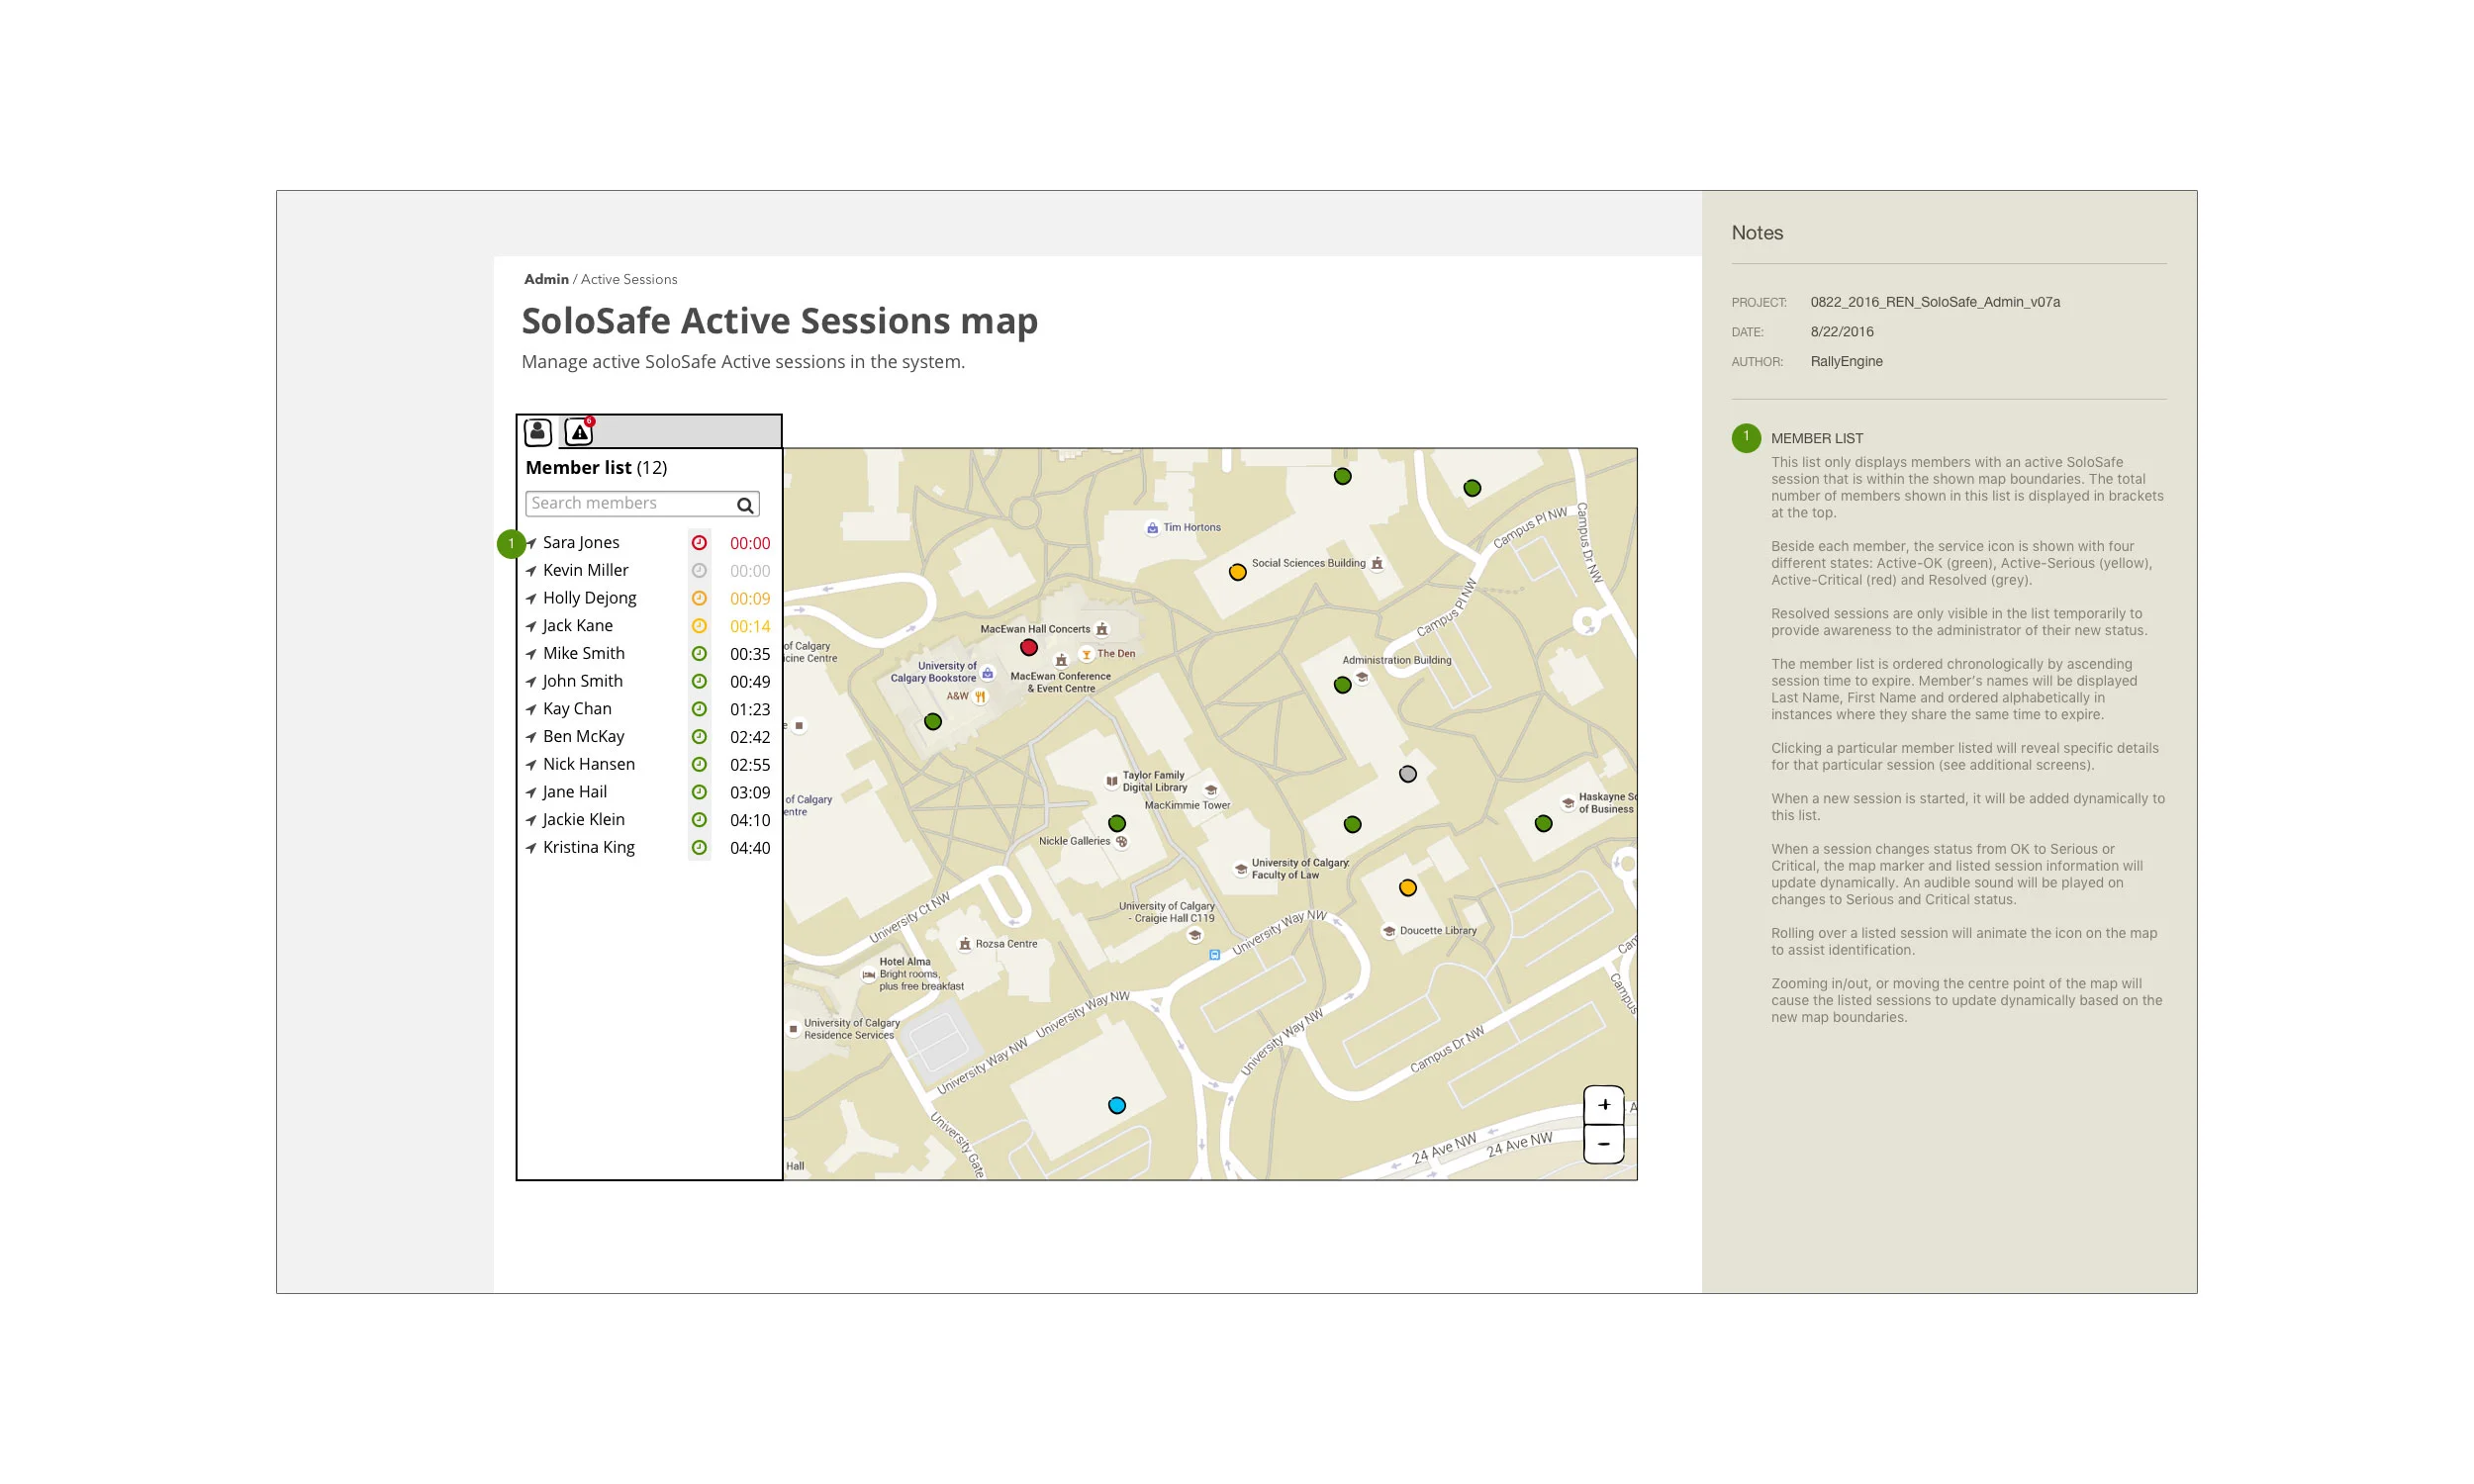Click location arrow beside Mike Smith

coord(531,654)
